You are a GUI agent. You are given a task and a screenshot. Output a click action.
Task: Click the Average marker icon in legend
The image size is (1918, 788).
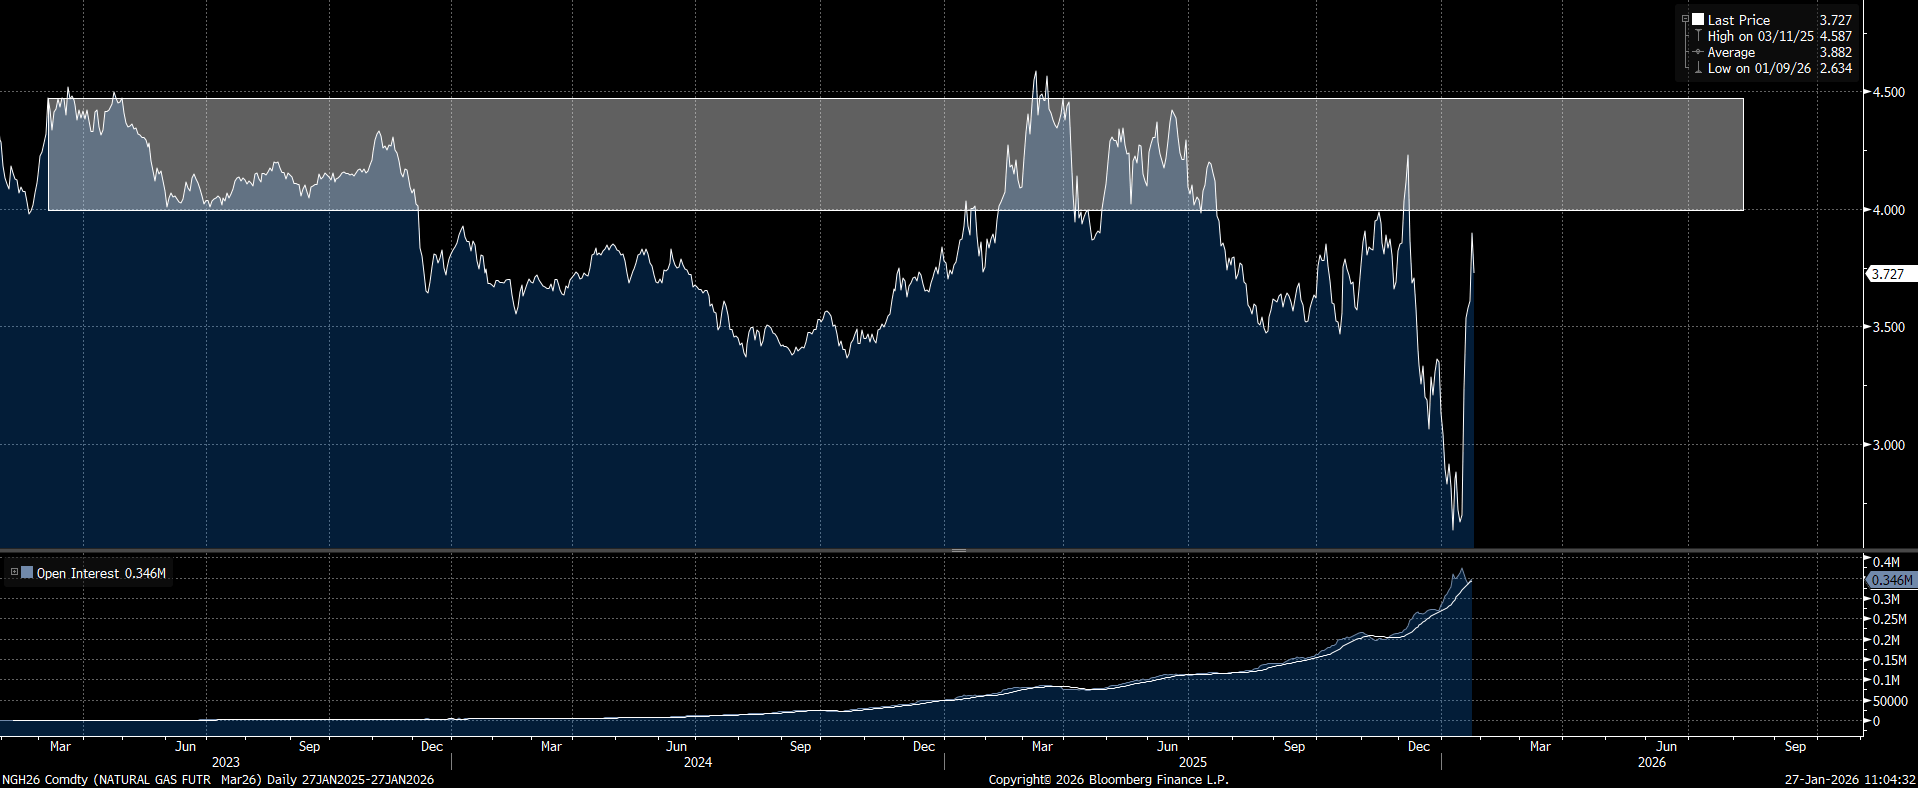(x=1698, y=52)
